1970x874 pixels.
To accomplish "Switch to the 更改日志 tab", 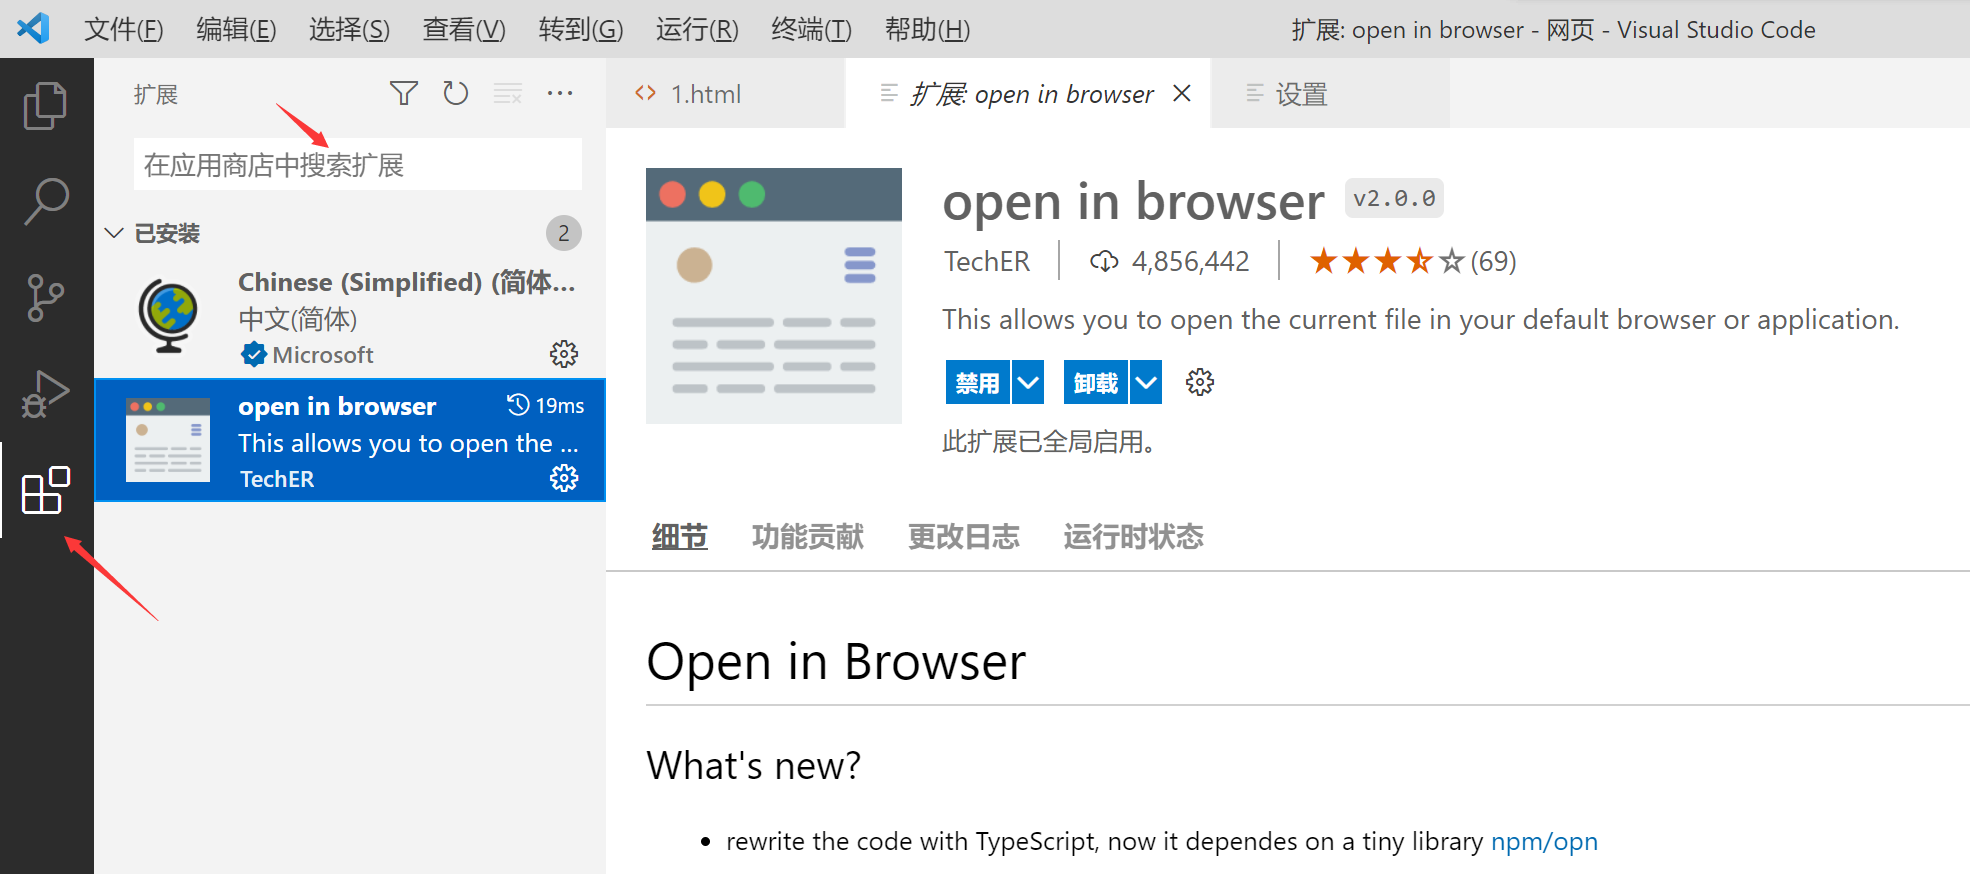I will click(964, 537).
